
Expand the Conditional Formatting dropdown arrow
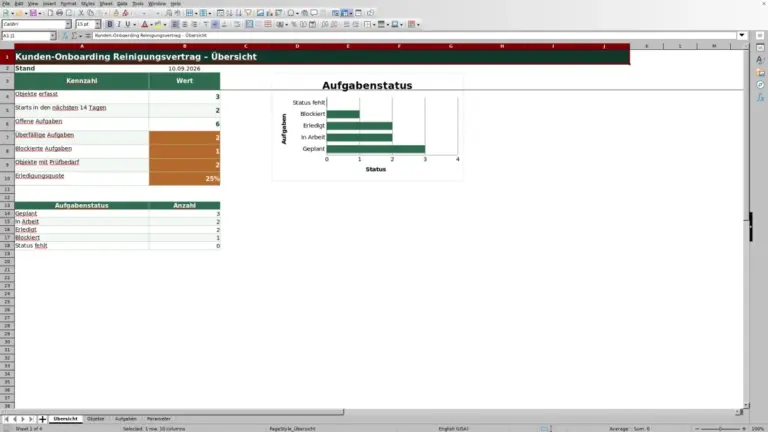[418, 24]
